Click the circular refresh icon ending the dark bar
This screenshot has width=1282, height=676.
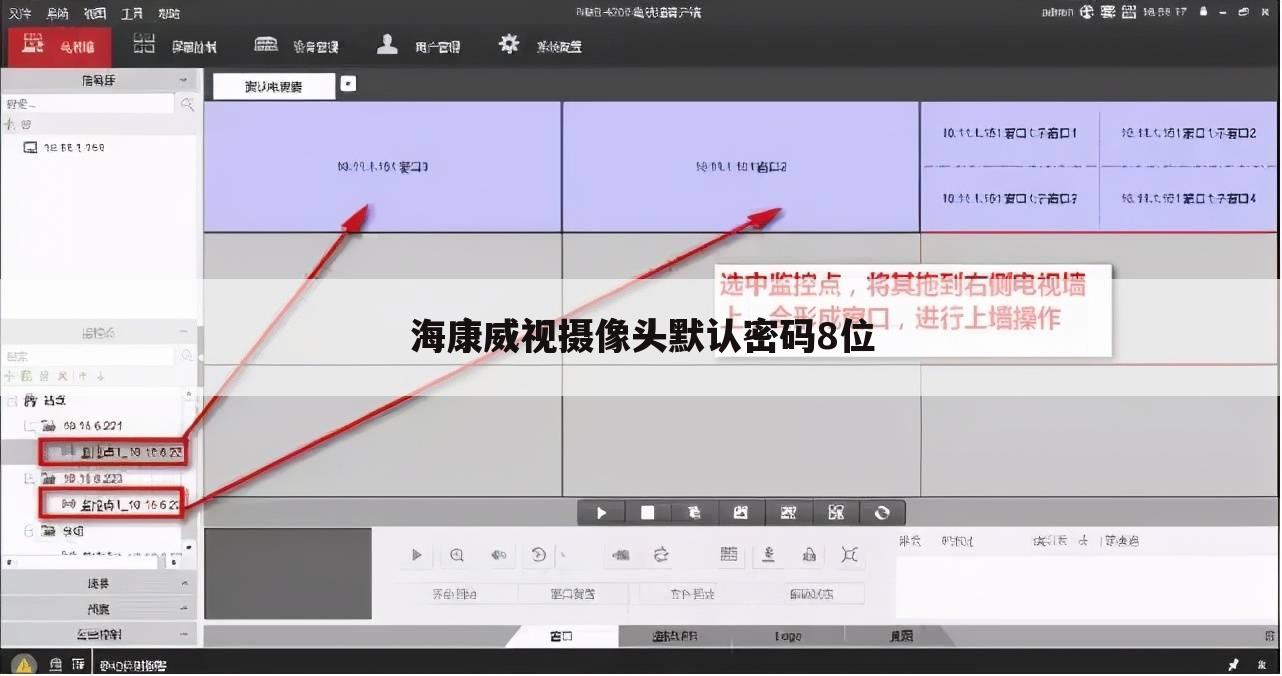click(882, 513)
